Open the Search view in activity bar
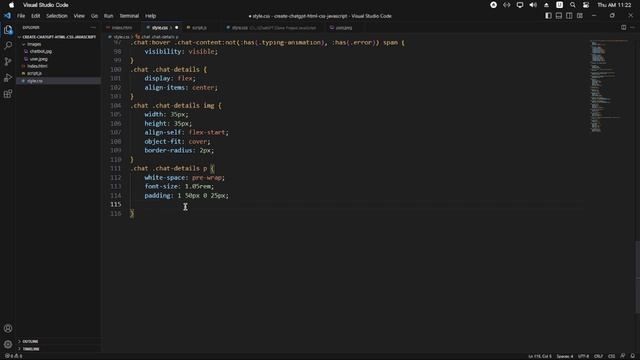Viewport: 640px width, 360px height. point(8,45)
